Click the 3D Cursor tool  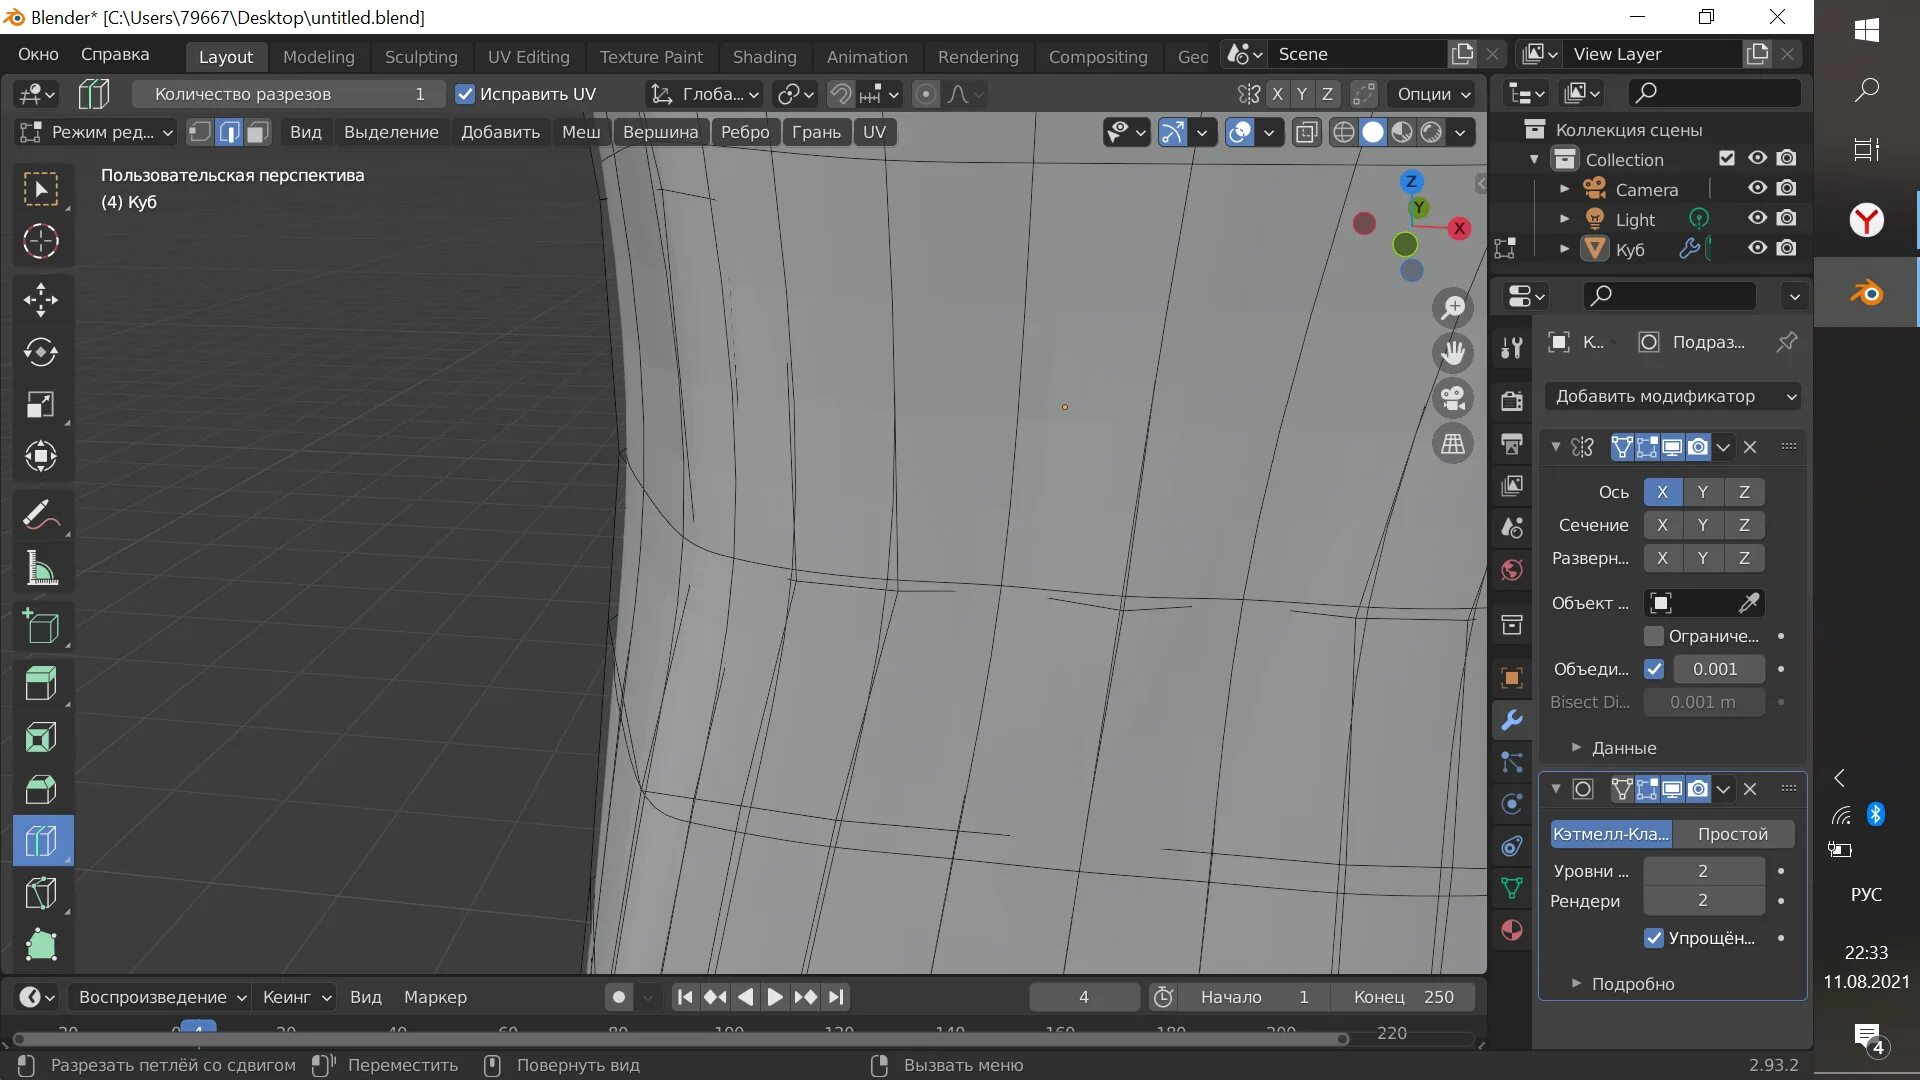(x=40, y=242)
